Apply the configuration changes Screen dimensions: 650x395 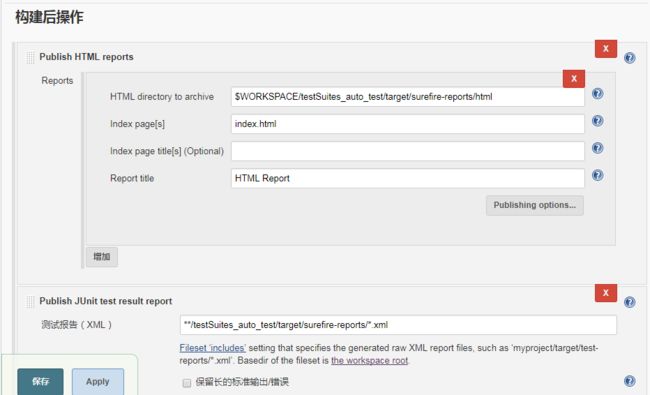click(x=98, y=382)
